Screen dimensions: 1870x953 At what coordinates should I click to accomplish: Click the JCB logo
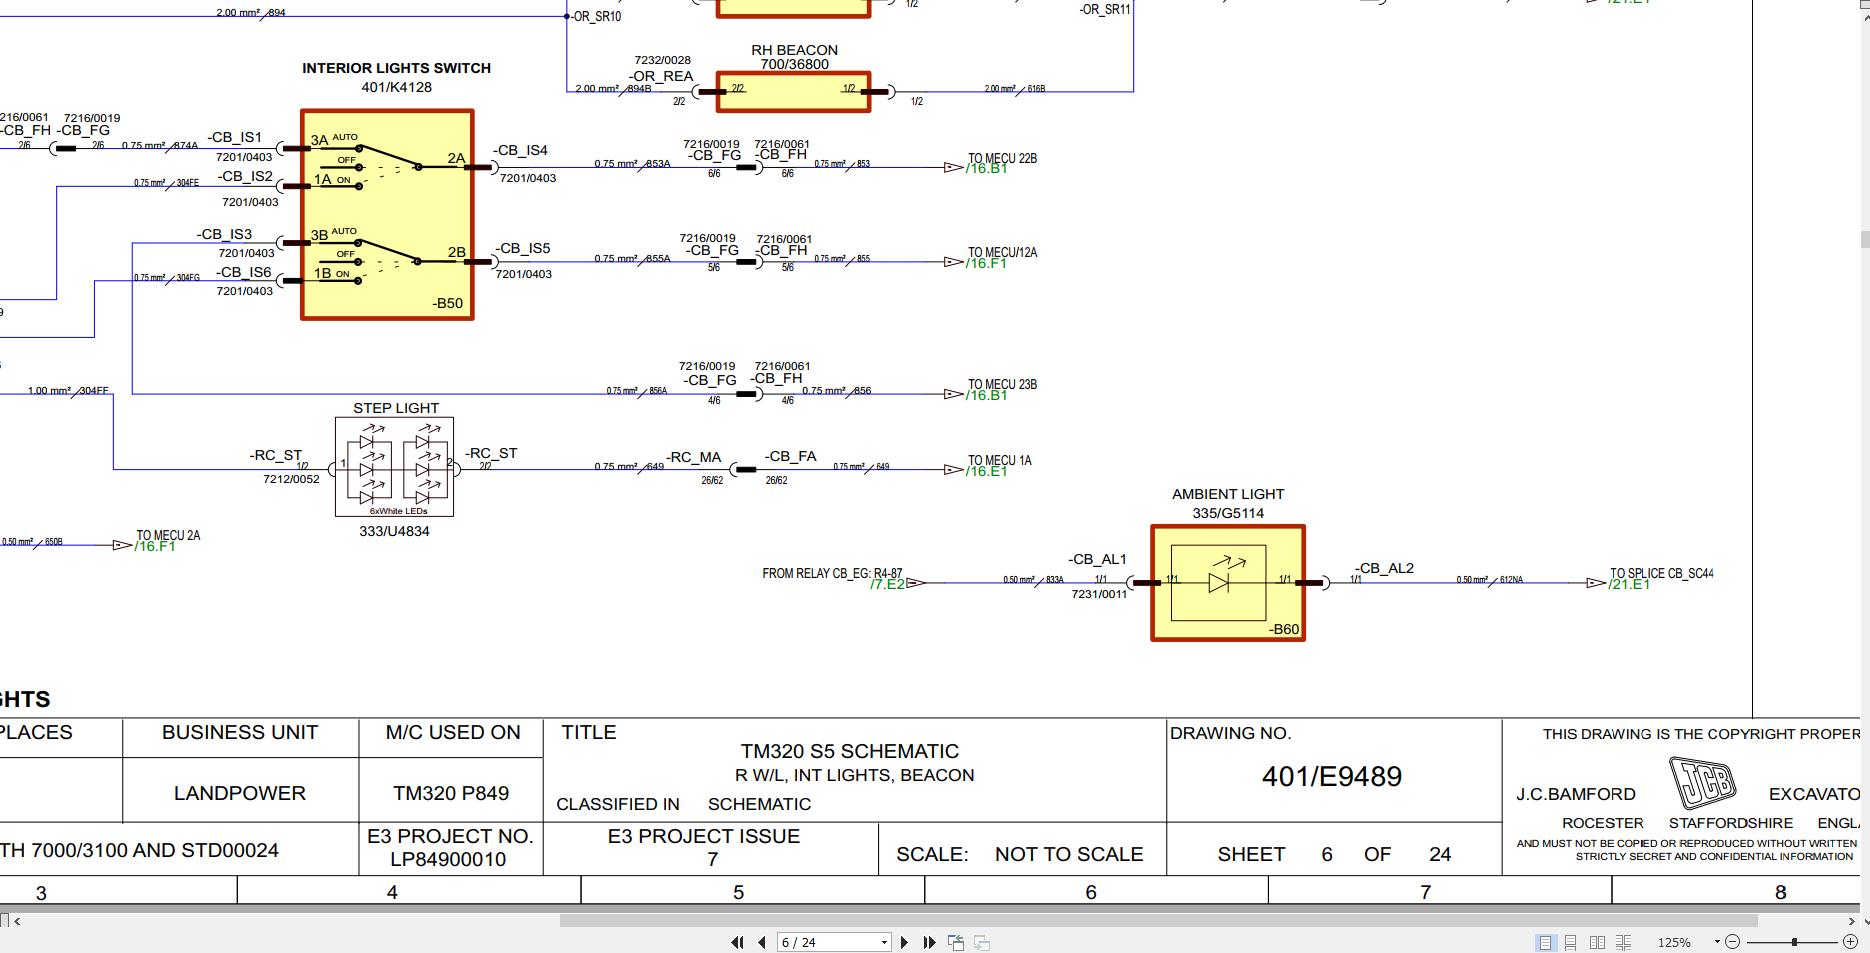pyautogui.click(x=1702, y=782)
